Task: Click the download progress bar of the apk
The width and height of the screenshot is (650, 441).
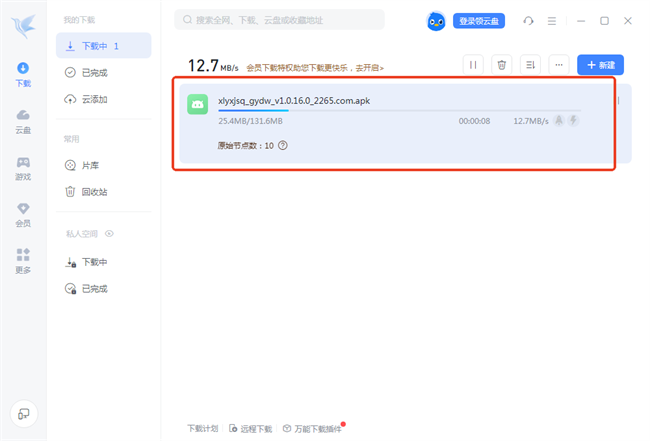Action: [400, 111]
